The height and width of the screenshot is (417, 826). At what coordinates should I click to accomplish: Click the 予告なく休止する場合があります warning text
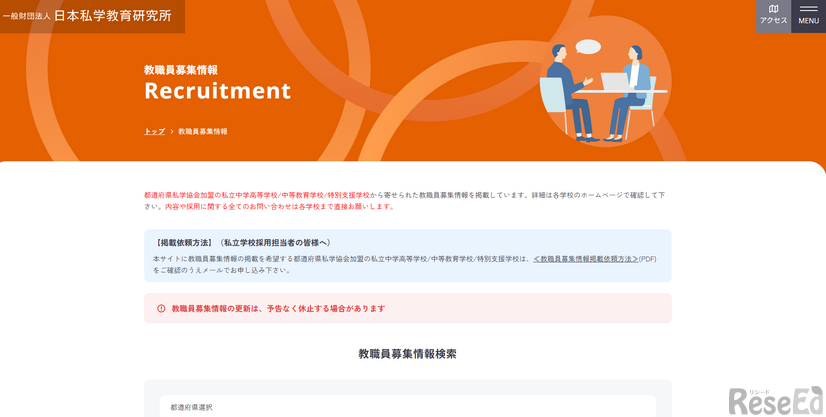coord(326,309)
